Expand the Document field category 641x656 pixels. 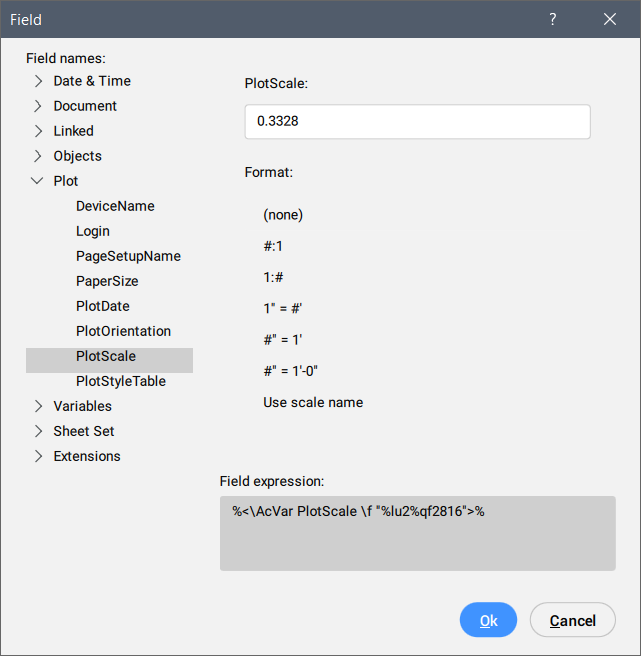[38, 106]
